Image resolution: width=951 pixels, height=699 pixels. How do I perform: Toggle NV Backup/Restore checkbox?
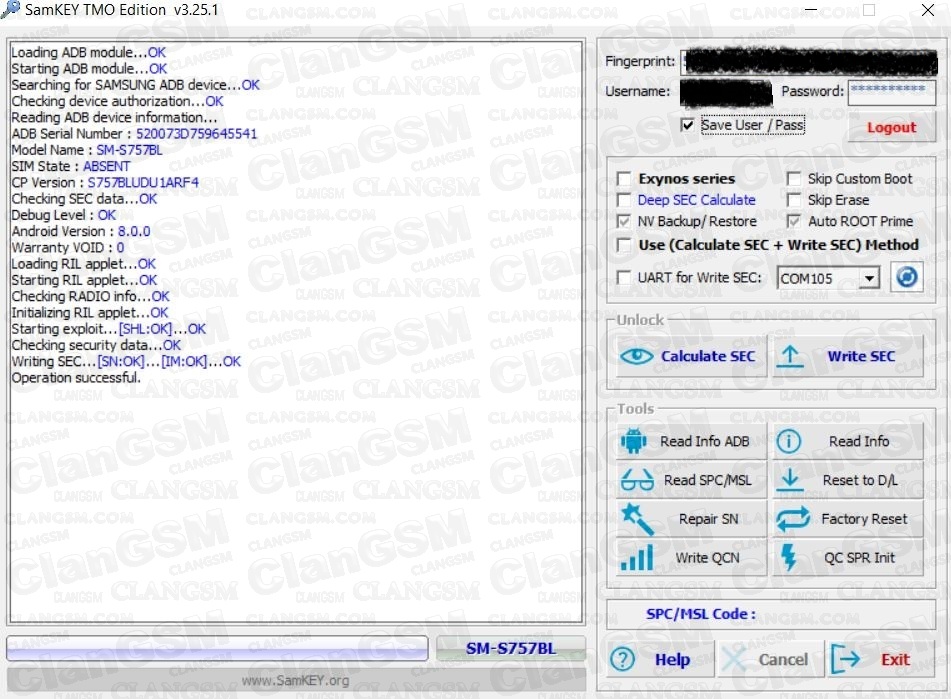click(623, 221)
